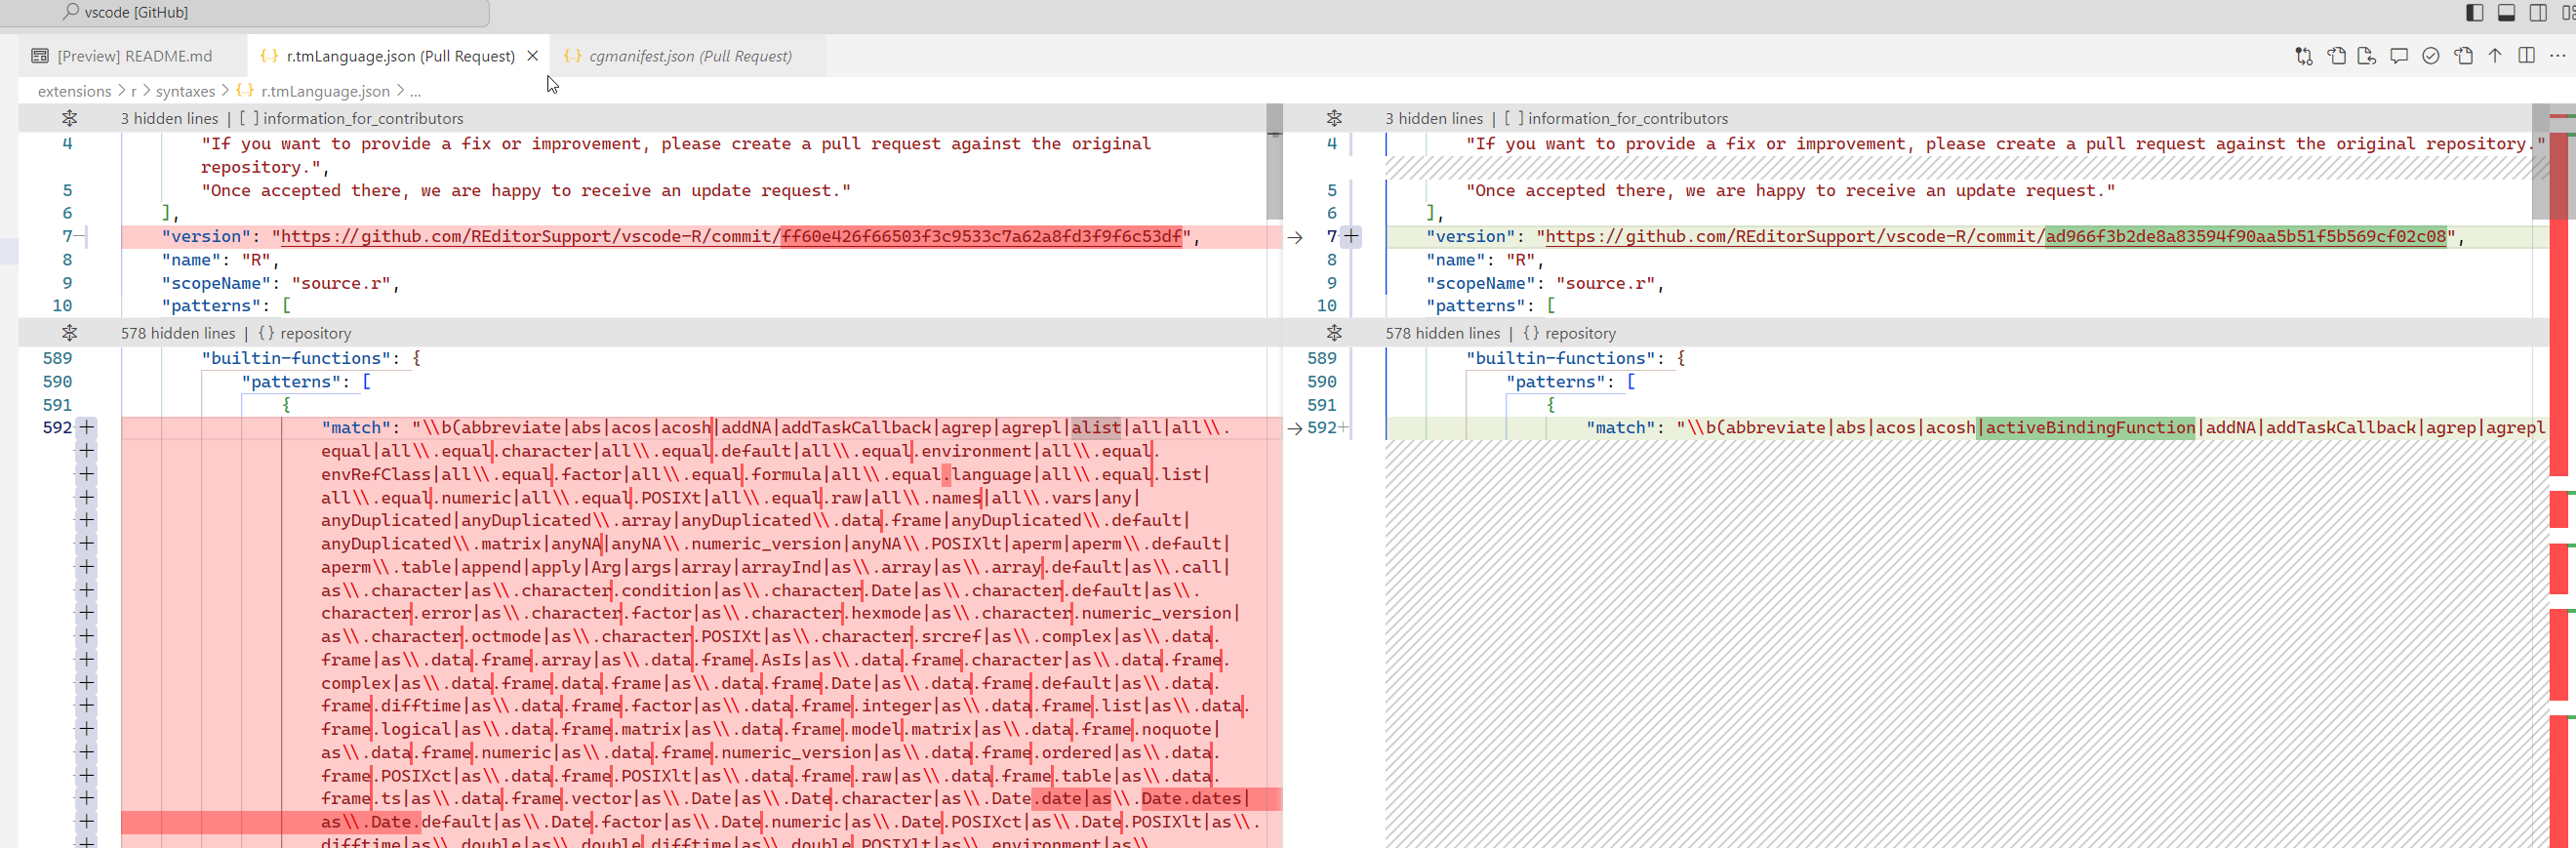Image resolution: width=2576 pixels, height=848 pixels.
Task: Open the old commit URL in left pane version line
Action: pos(730,237)
